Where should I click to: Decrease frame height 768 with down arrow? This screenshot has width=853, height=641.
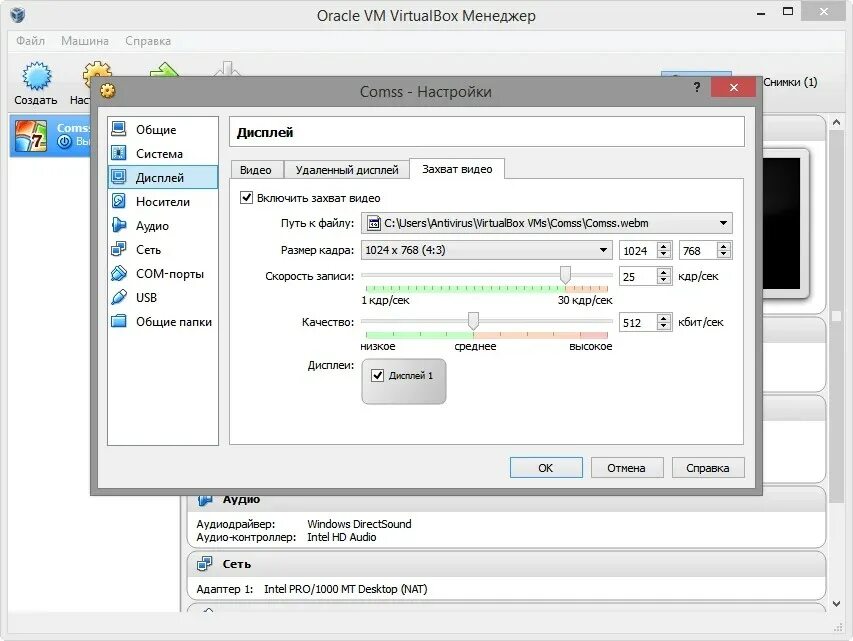pos(723,254)
